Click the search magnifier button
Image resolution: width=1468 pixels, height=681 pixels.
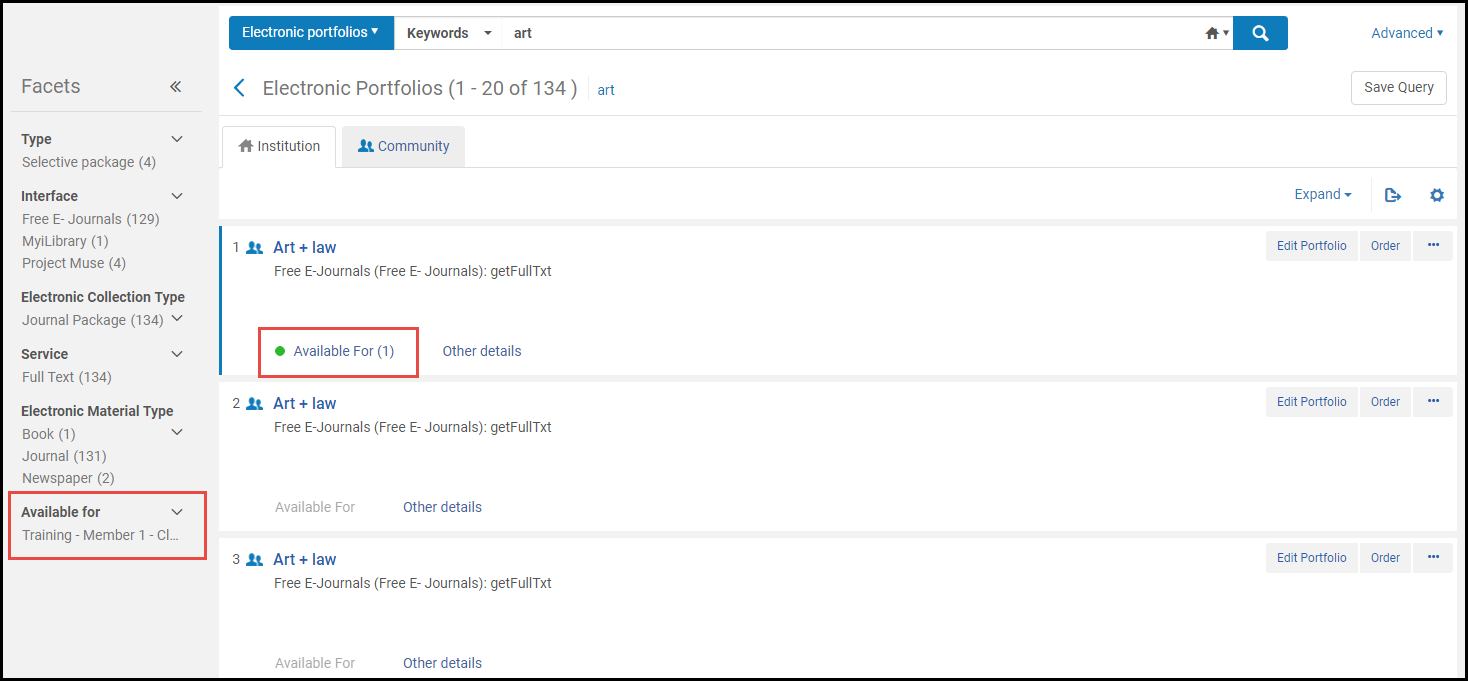[x=1260, y=33]
